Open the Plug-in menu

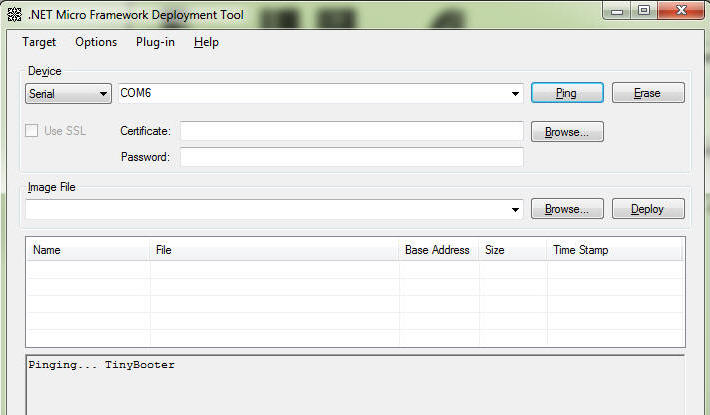pos(155,42)
